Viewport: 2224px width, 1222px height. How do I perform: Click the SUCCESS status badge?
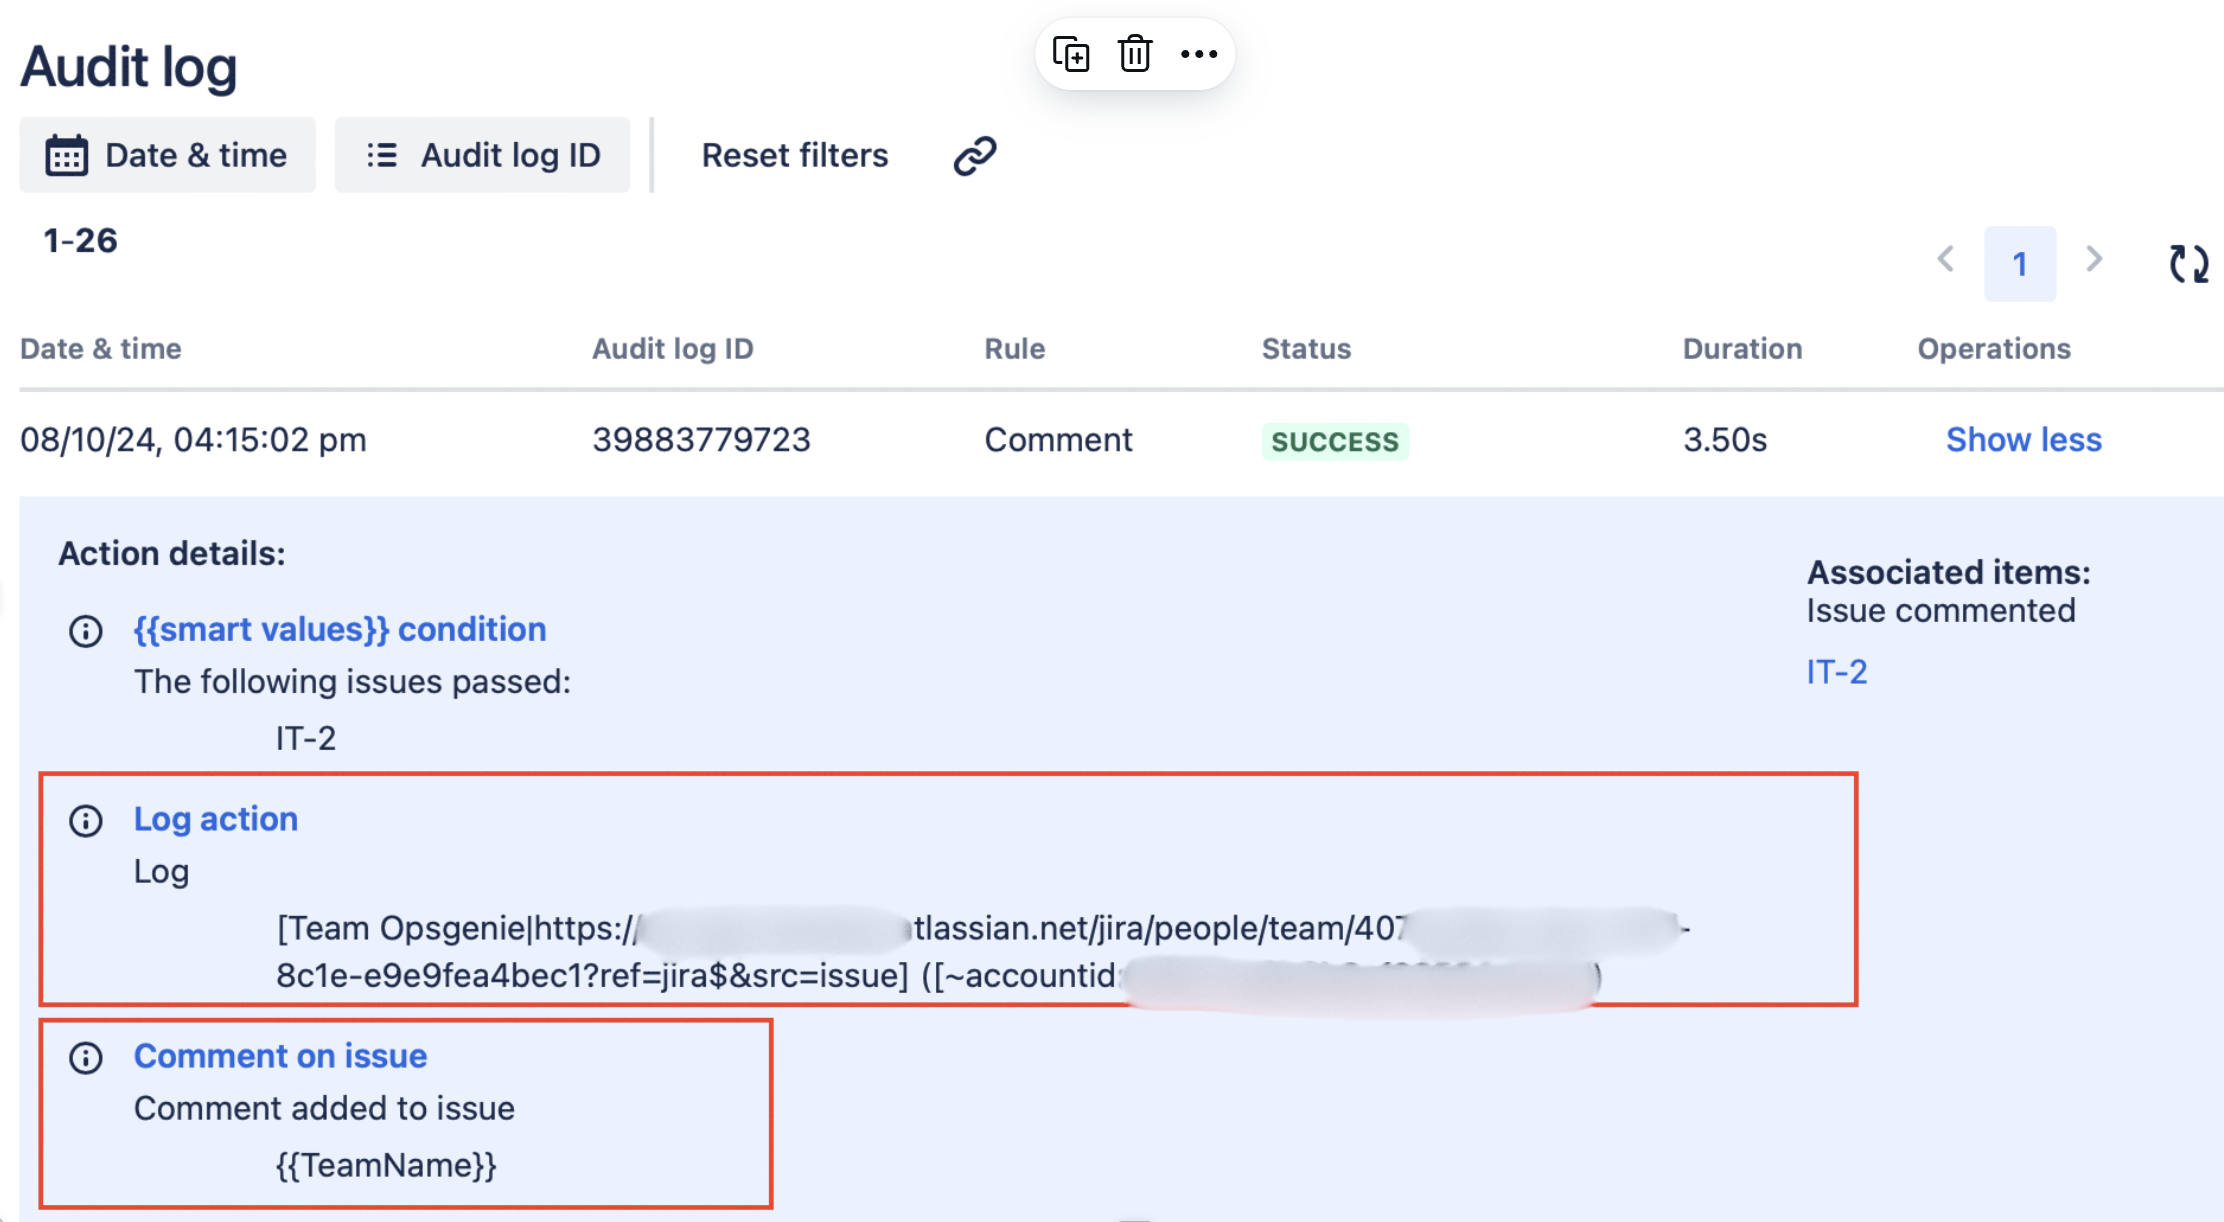1335,441
